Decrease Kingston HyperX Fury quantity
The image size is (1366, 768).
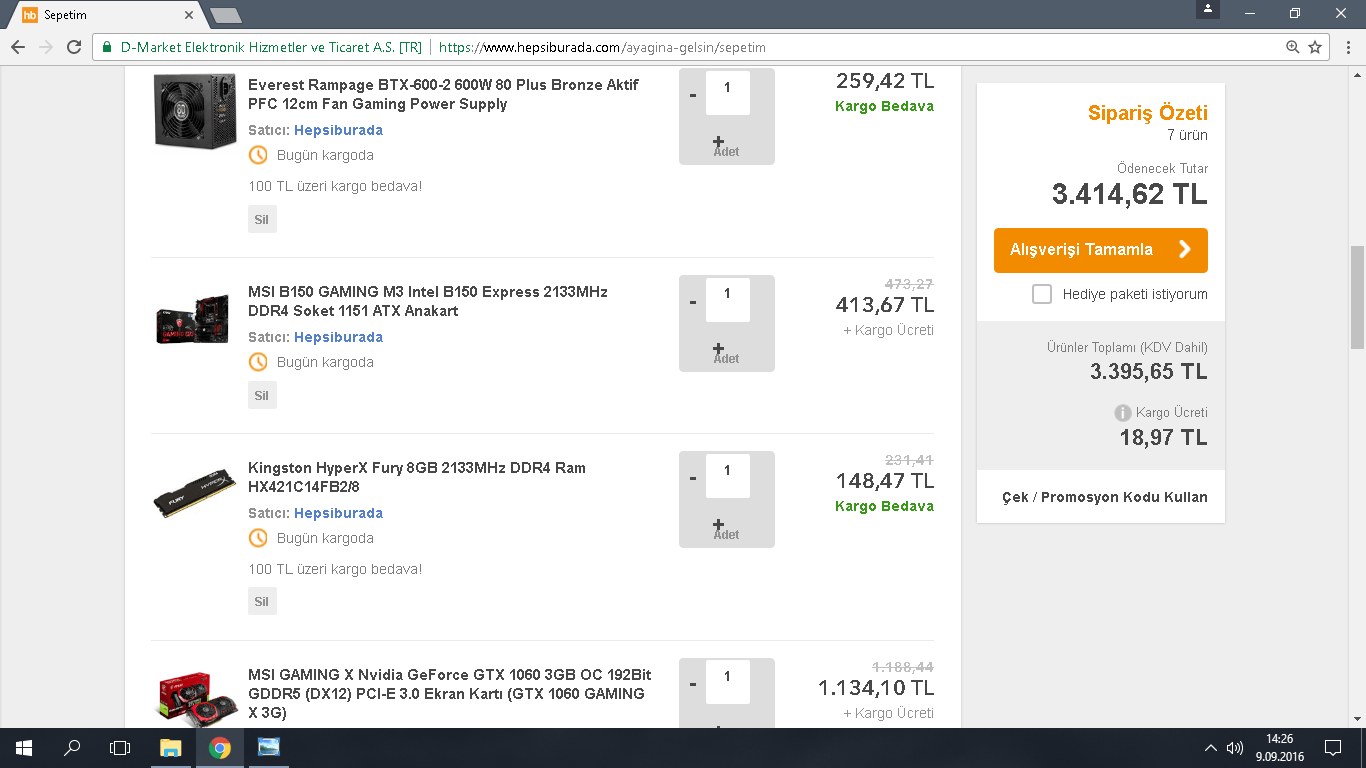click(x=693, y=477)
